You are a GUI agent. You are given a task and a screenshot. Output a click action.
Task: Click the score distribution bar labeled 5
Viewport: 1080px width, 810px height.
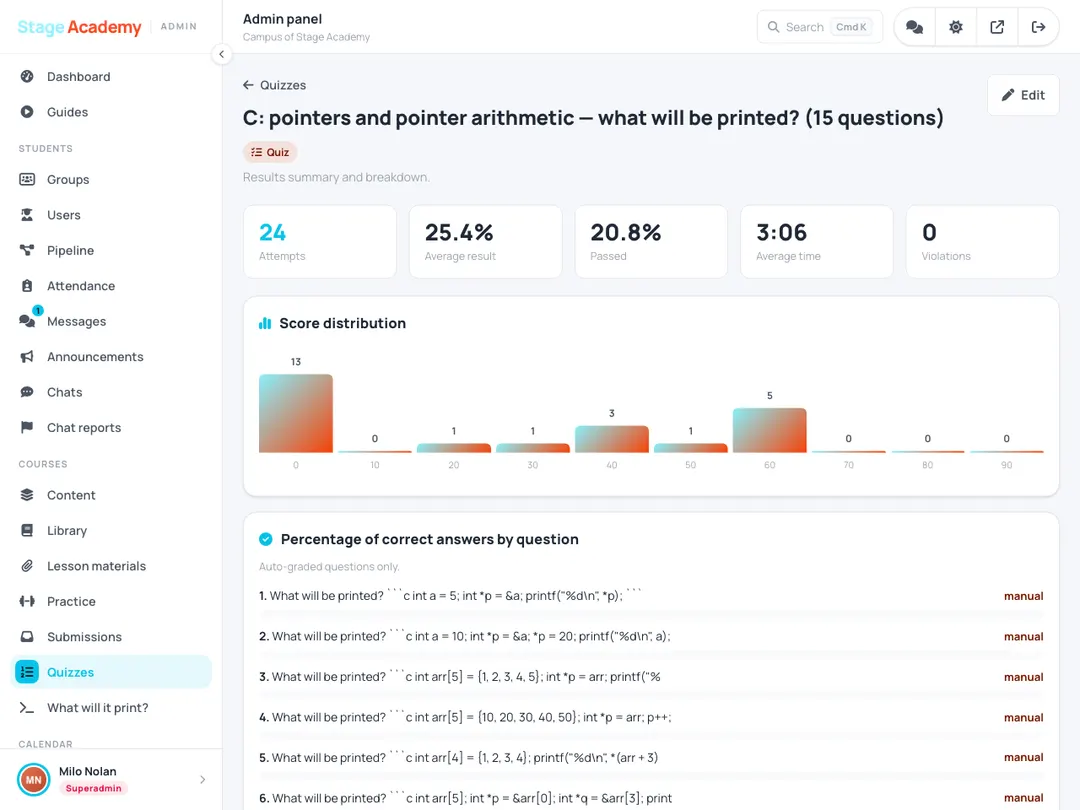click(769, 430)
